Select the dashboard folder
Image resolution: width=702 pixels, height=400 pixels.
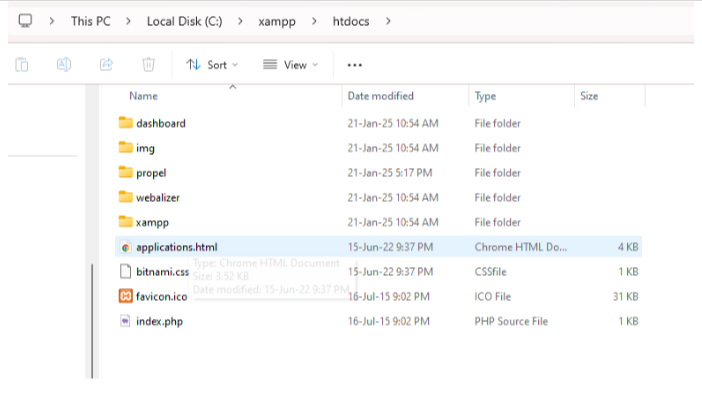[160, 123]
